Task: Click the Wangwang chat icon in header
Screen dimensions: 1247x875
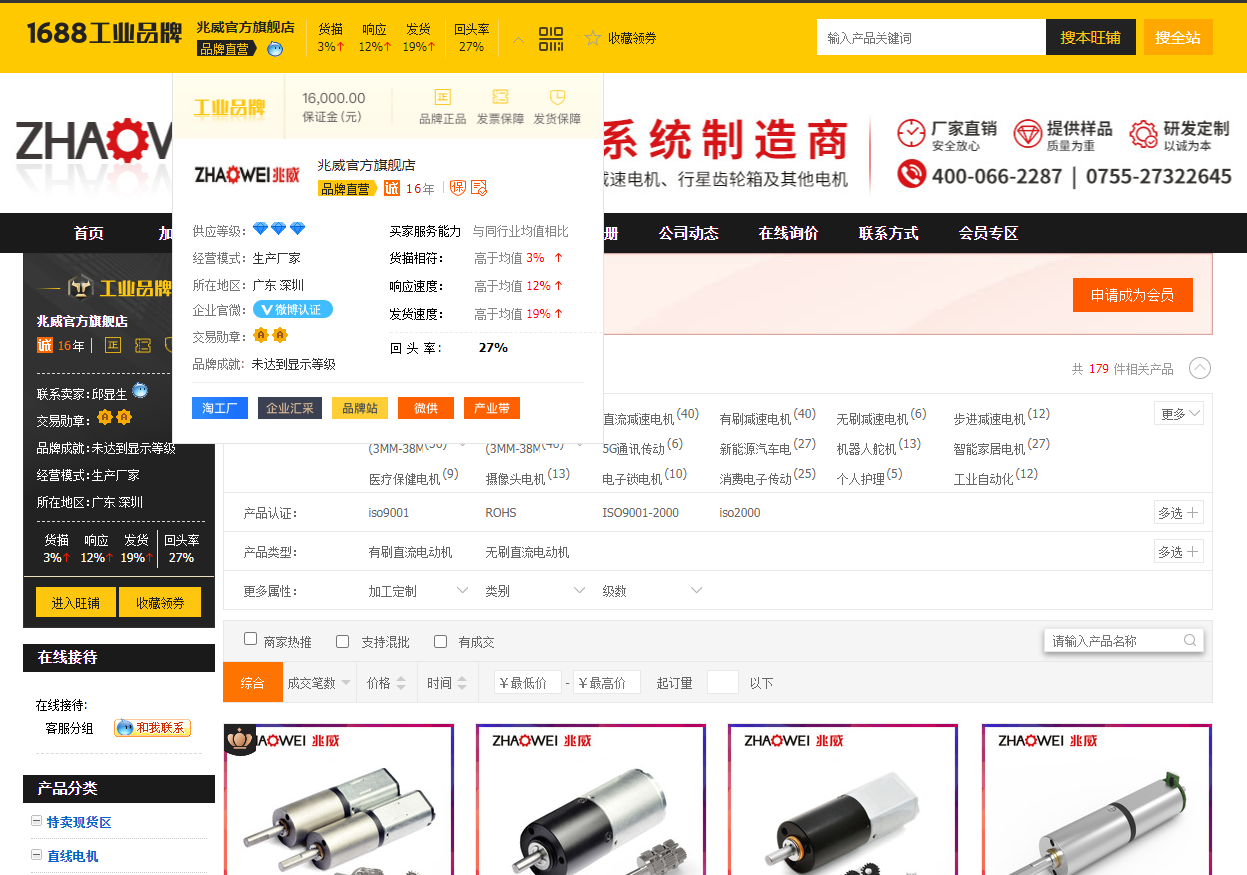Action: pyautogui.click(x=275, y=48)
